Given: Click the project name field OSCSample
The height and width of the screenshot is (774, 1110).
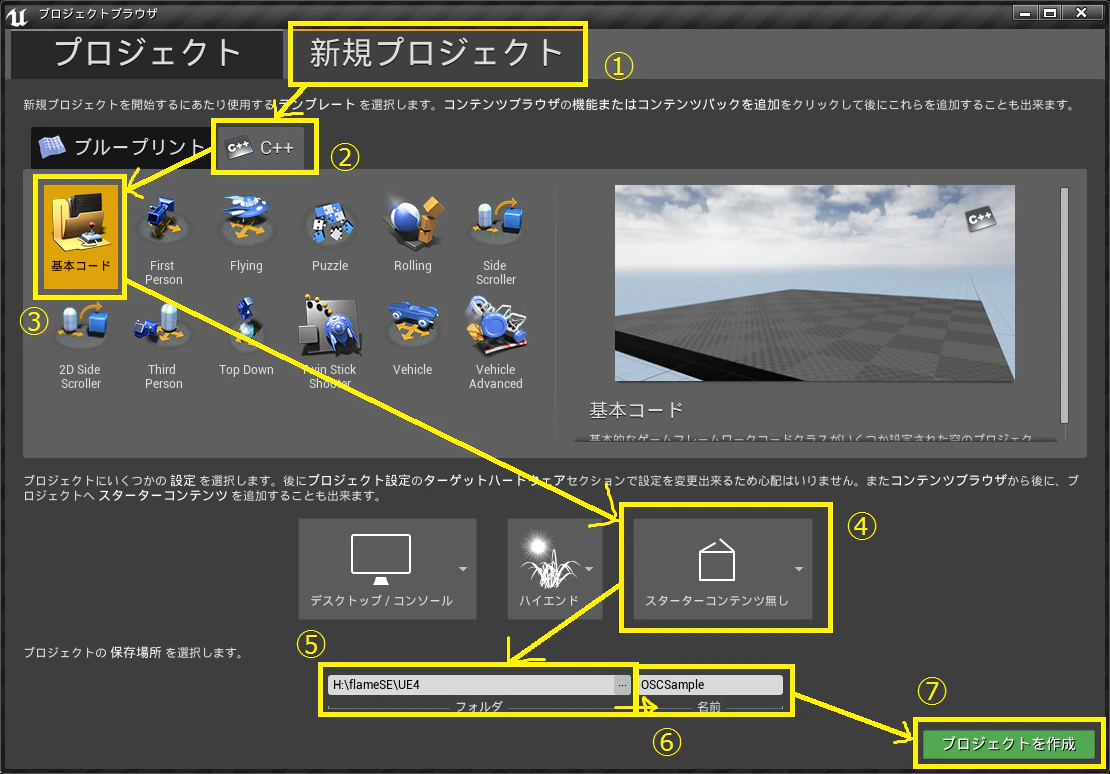Looking at the screenshot, I should (x=709, y=685).
